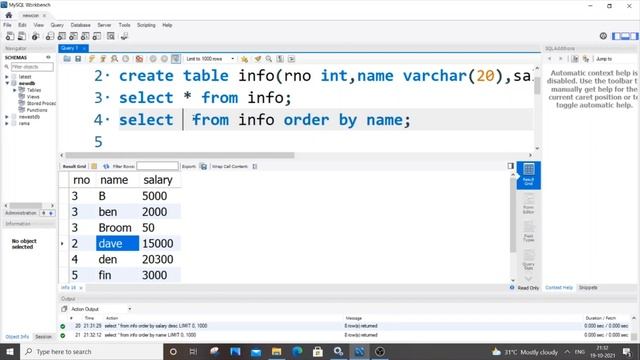Open script file icon in query toolbar
This screenshot has width=640, height=360.
pos(67,59)
